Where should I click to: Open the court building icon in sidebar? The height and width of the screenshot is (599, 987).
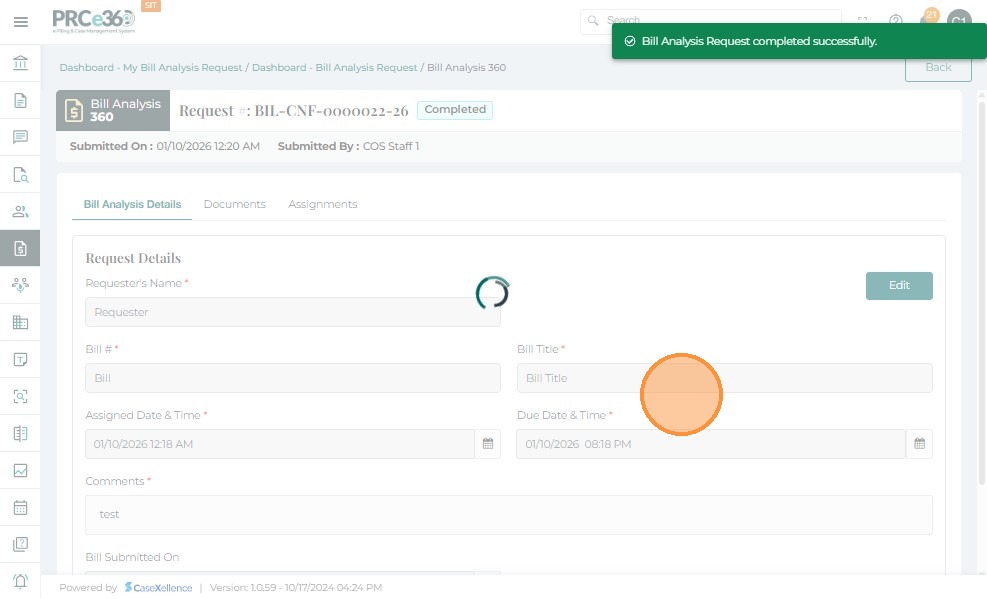[20, 63]
